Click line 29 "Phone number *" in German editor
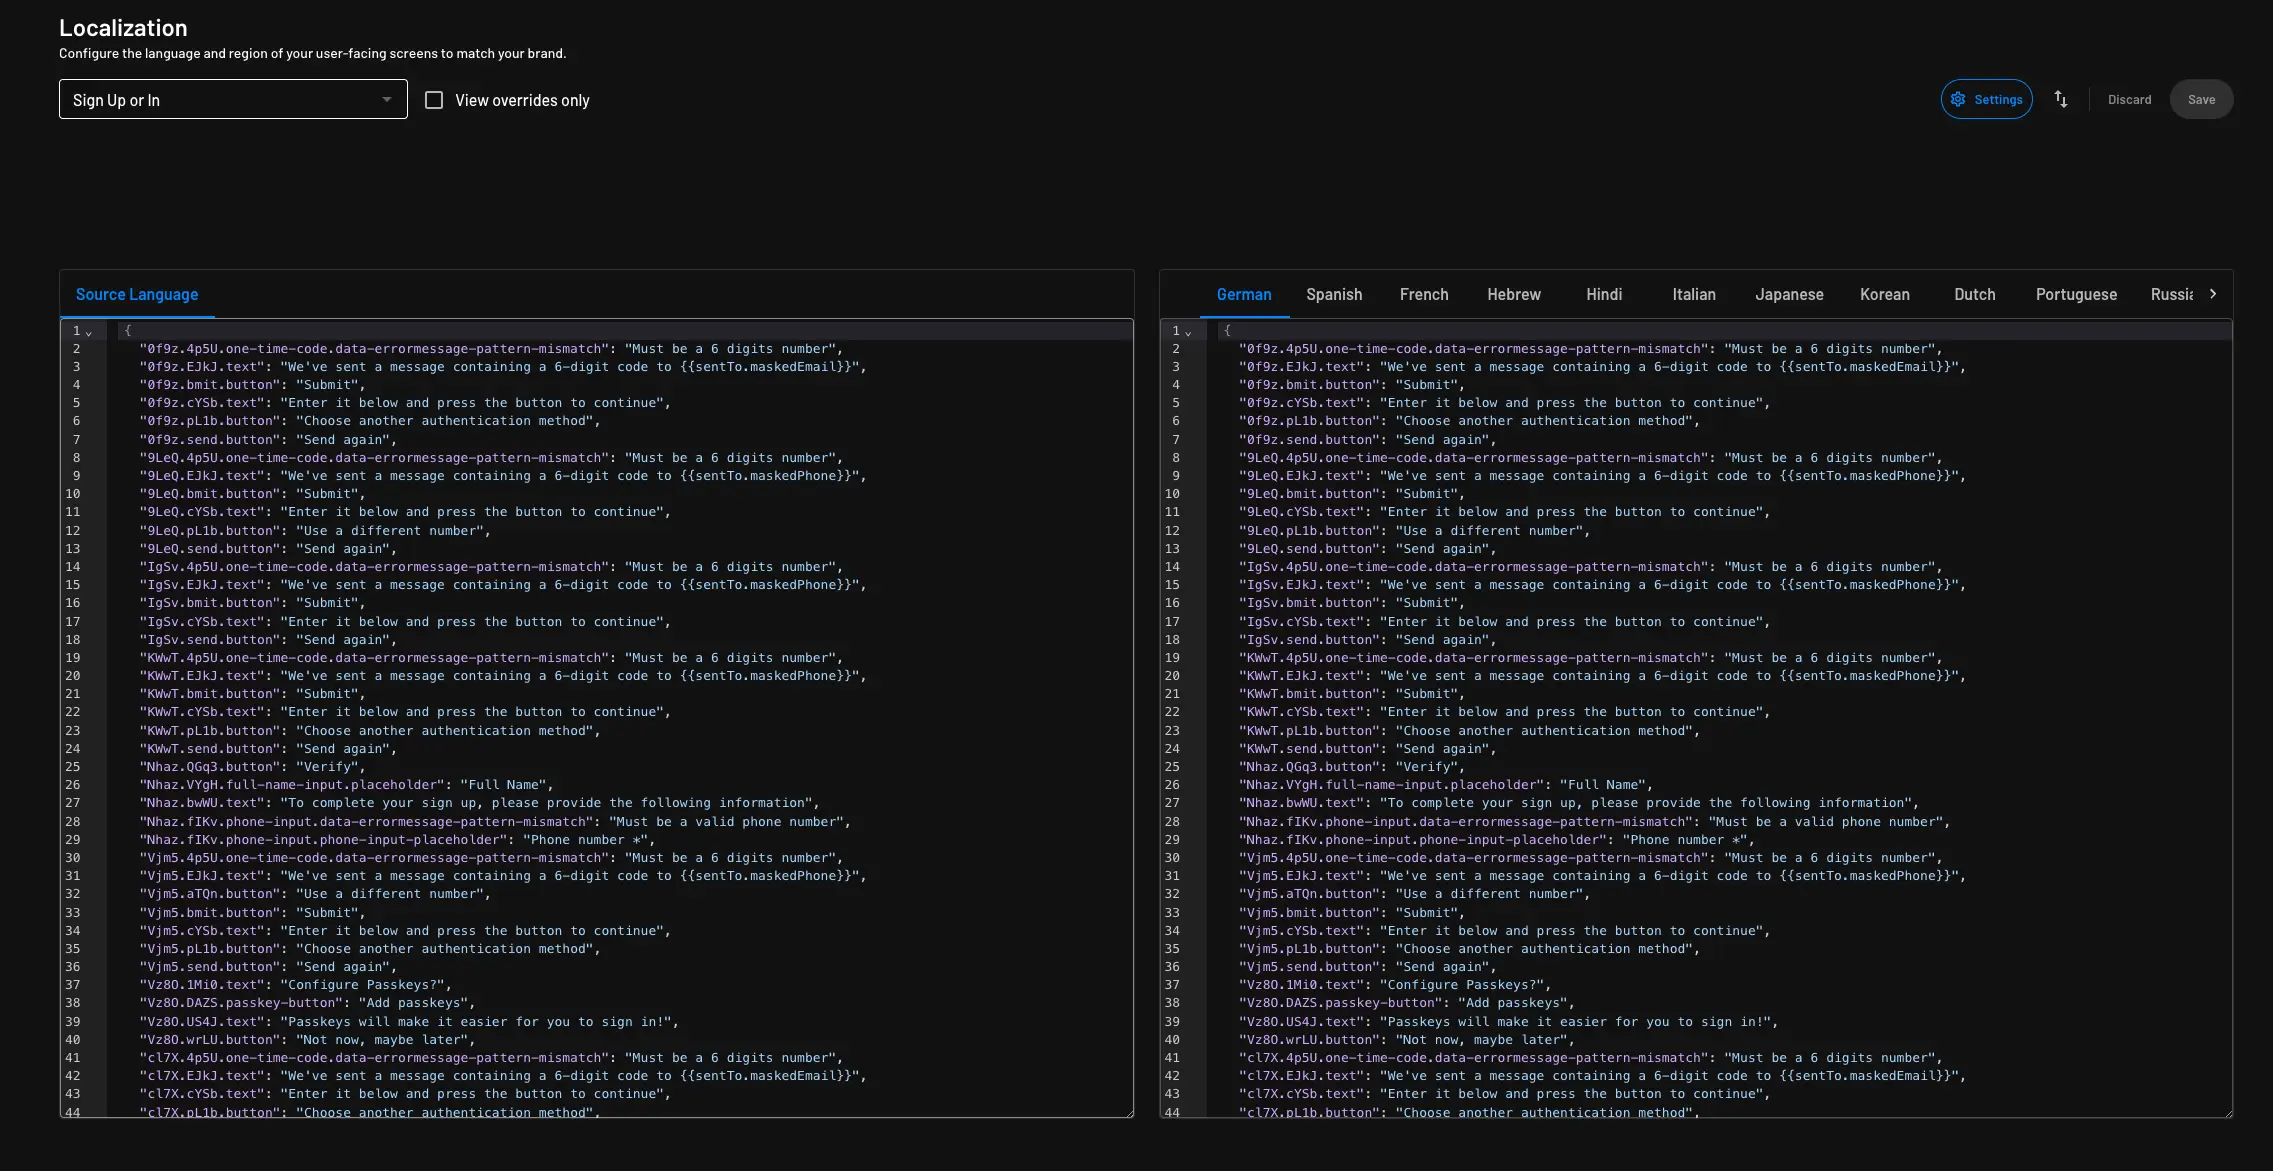The width and height of the screenshot is (2273, 1171). tap(1684, 840)
